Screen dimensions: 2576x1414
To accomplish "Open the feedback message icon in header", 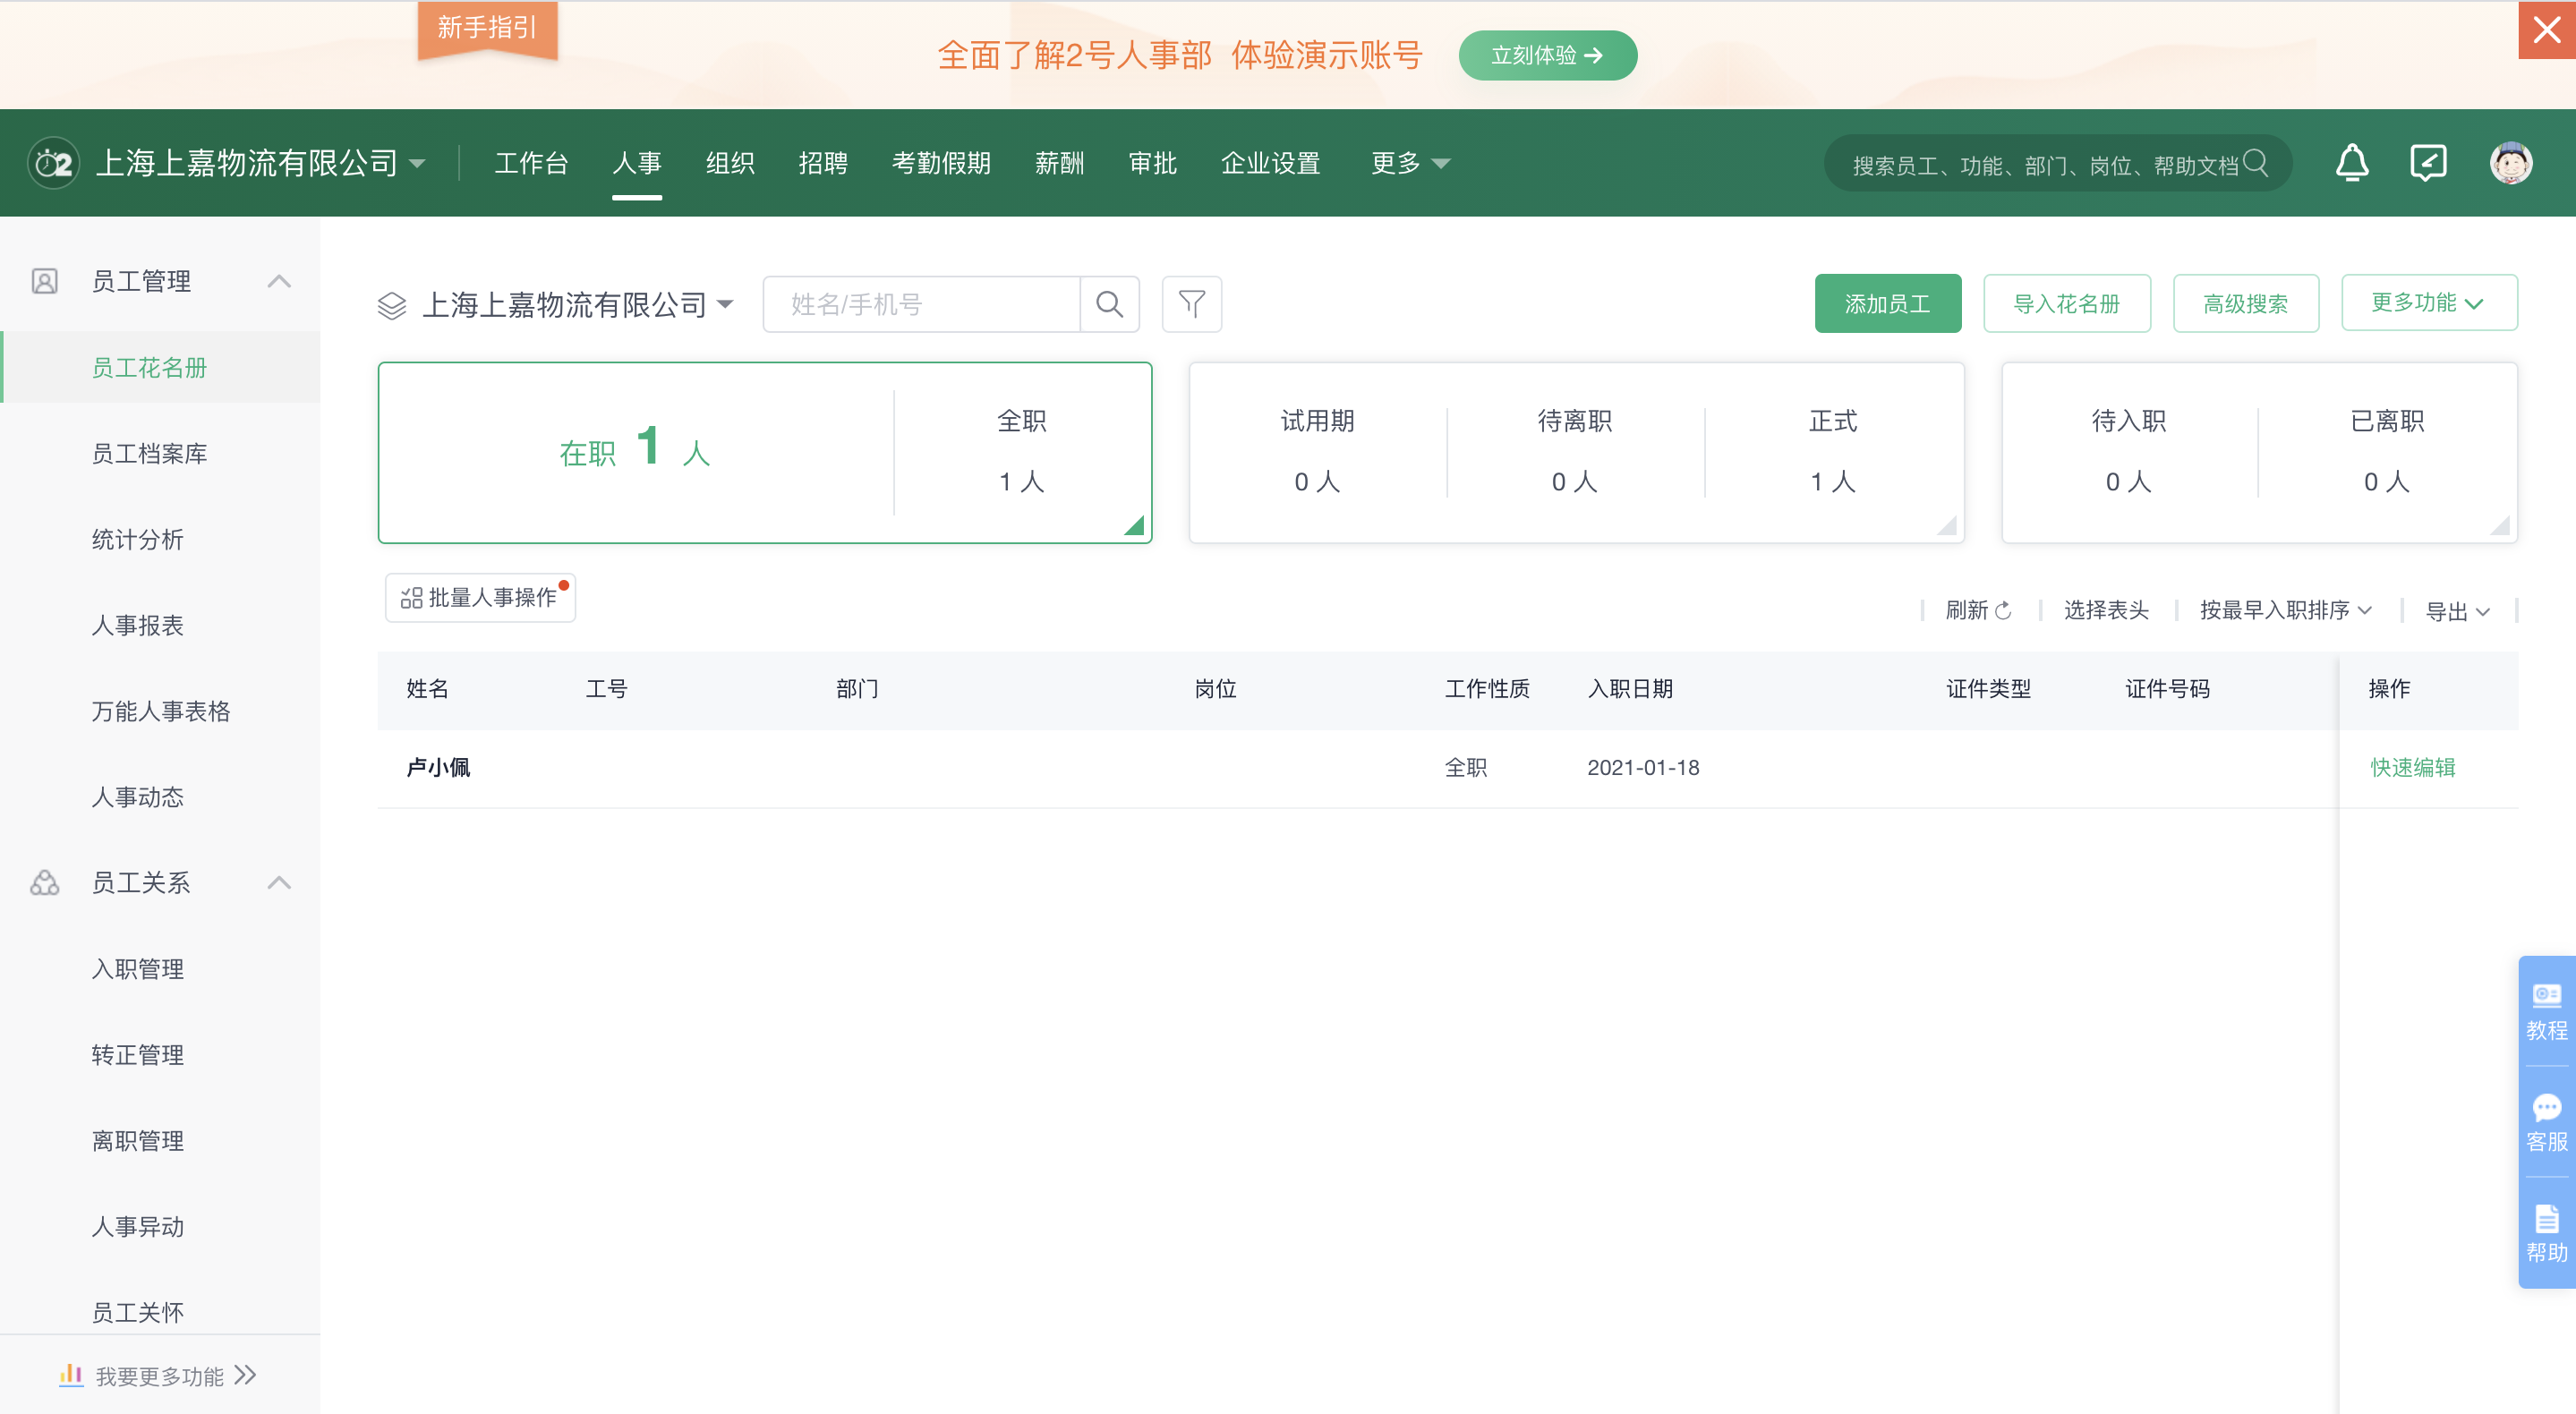I will point(2428,163).
